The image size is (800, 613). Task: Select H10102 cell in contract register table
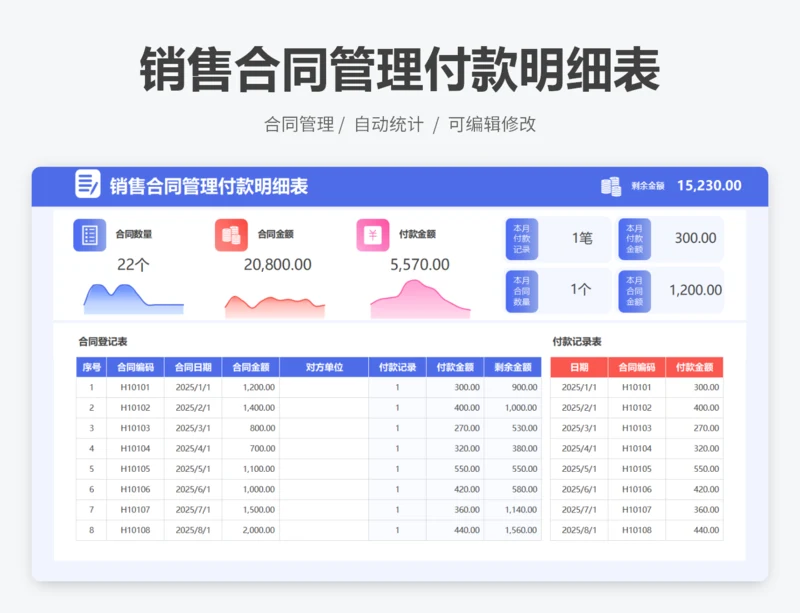pyautogui.click(x=135, y=408)
